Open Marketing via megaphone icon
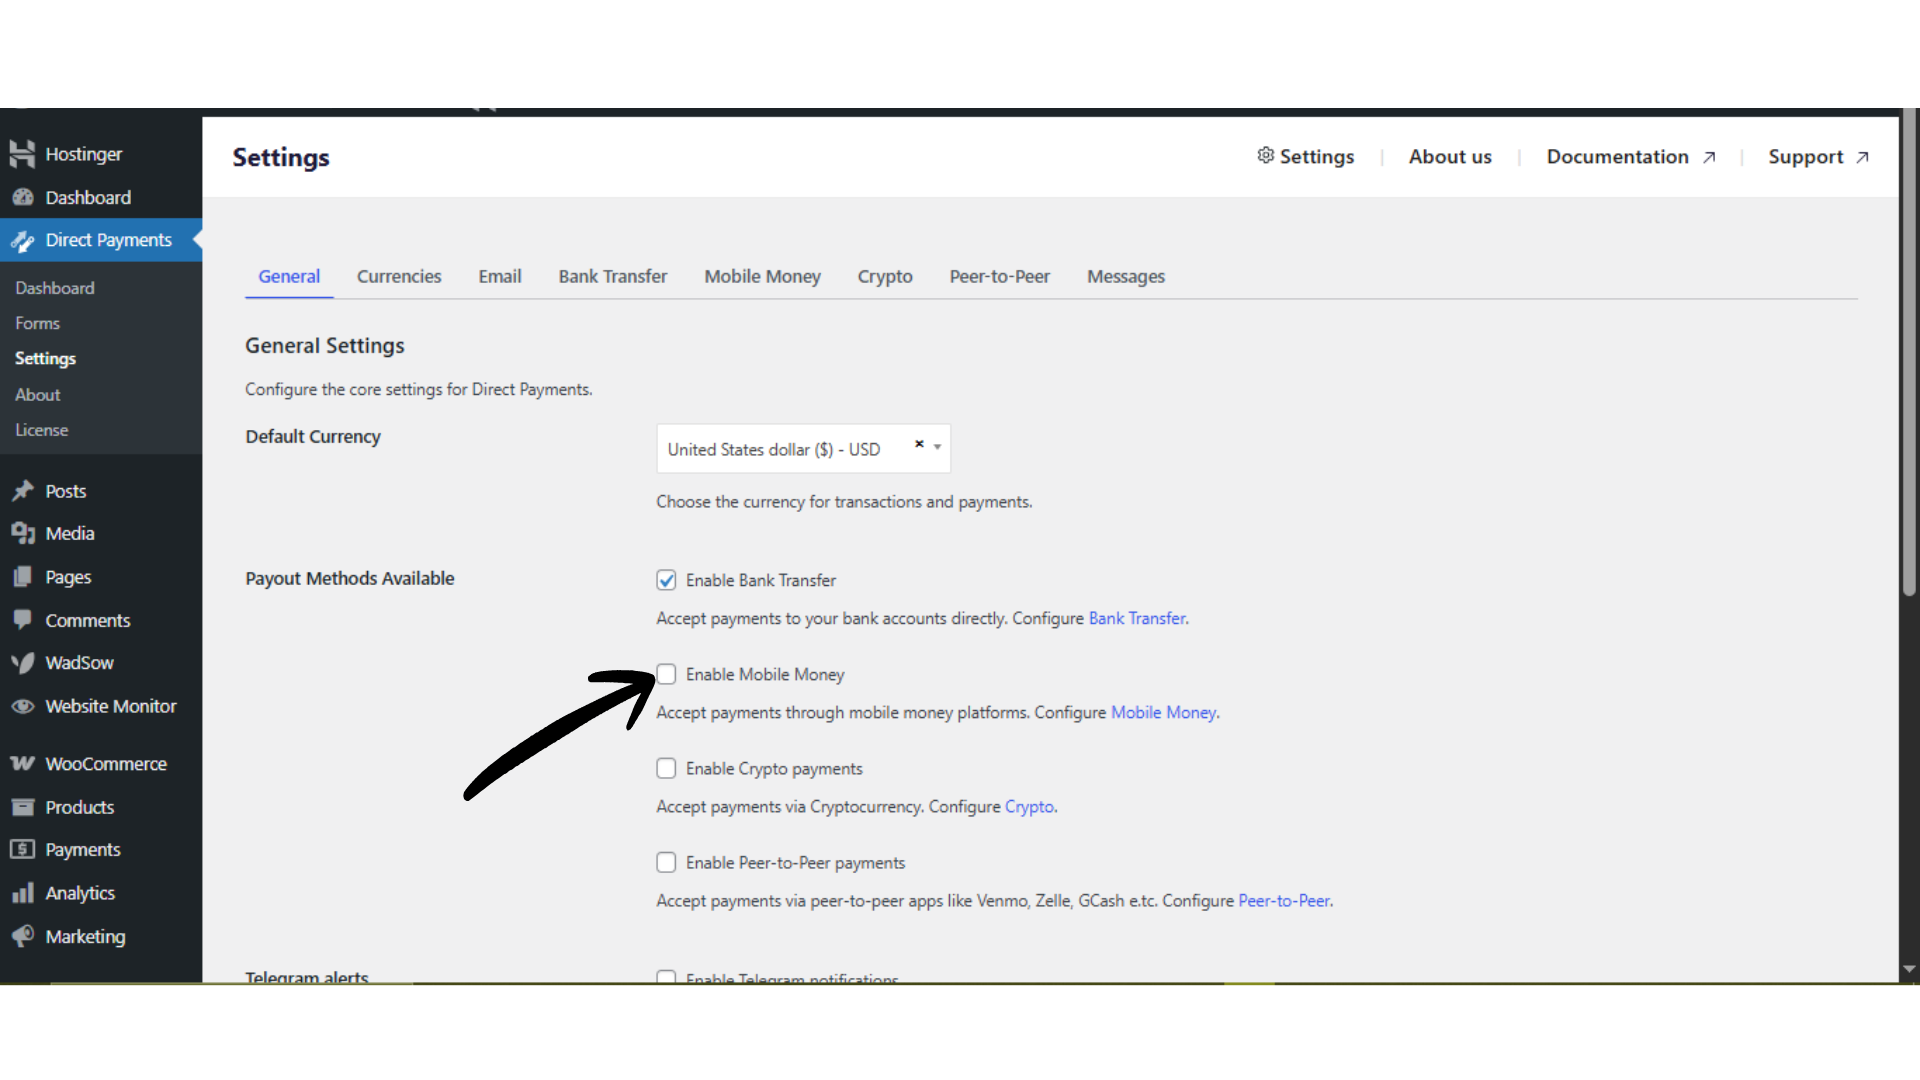The height and width of the screenshot is (1080, 1920). click(x=22, y=937)
